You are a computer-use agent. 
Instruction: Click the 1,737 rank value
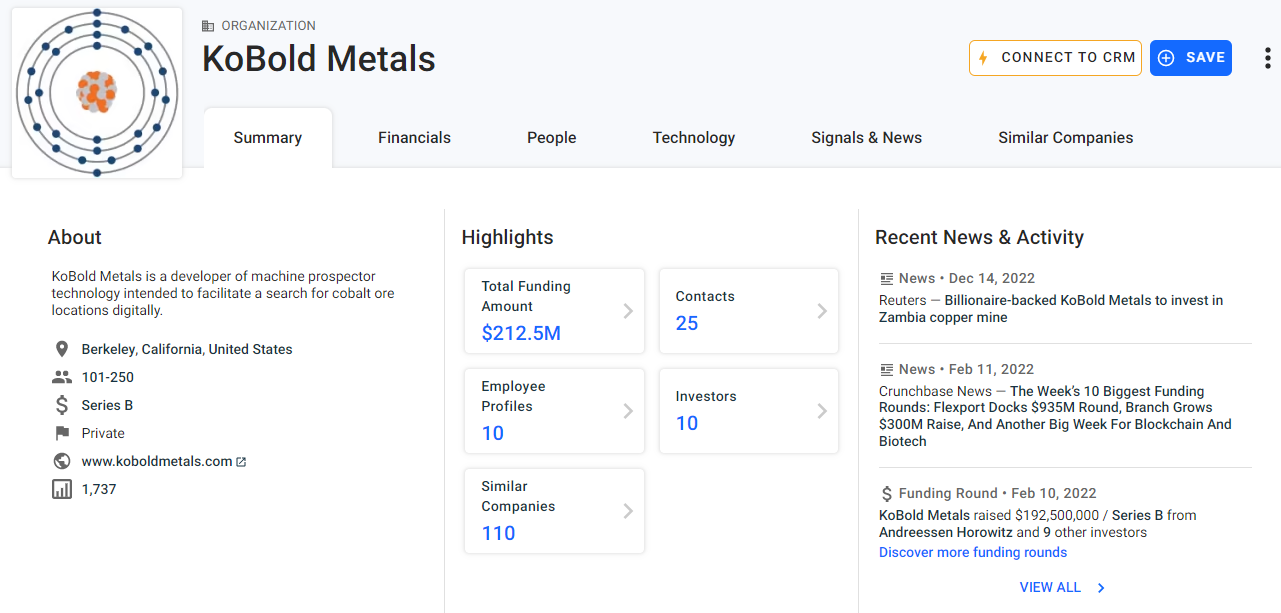pyautogui.click(x=99, y=489)
